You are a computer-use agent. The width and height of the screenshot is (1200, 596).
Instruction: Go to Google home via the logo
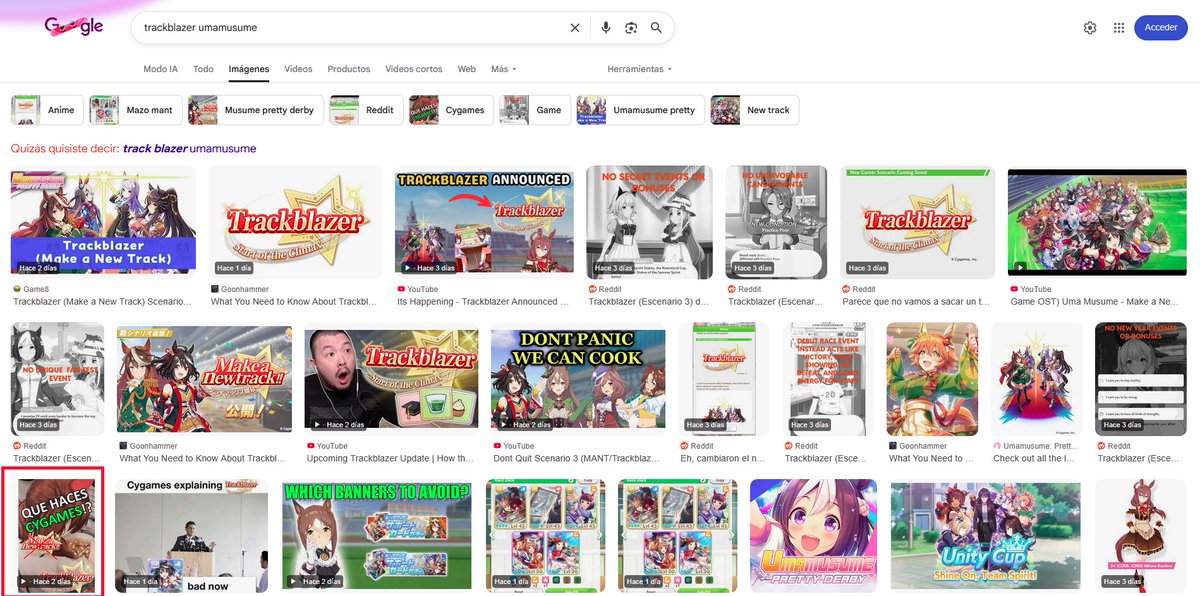tap(73, 27)
